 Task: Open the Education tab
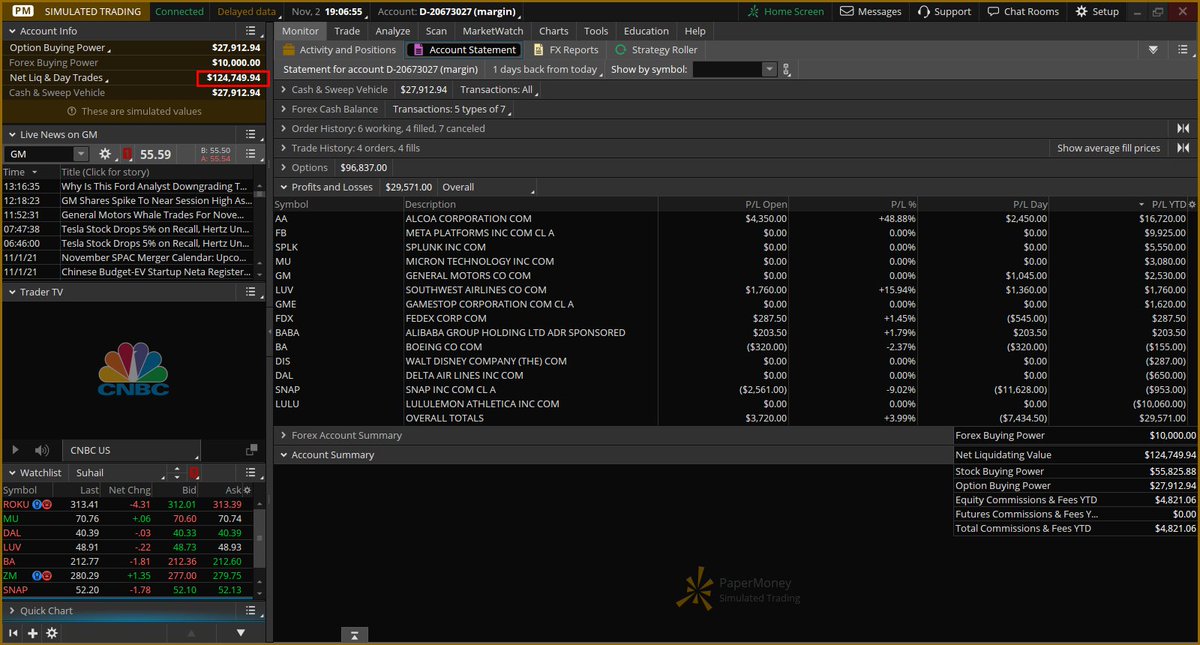646,31
